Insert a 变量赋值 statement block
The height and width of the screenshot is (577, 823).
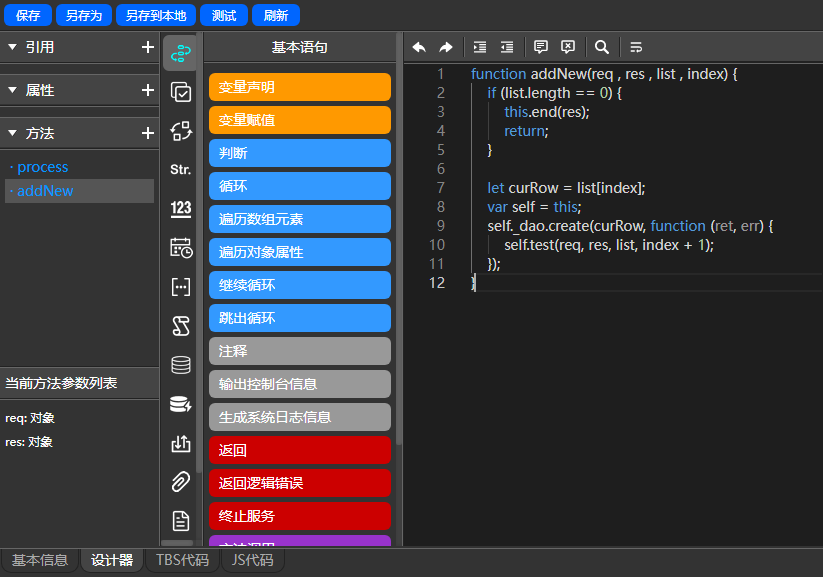coord(300,120)
